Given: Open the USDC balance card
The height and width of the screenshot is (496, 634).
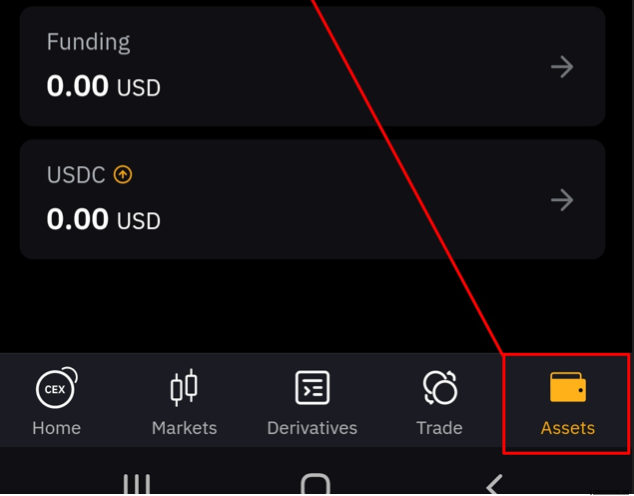Looking at the screenshot, I should point(312,199).
